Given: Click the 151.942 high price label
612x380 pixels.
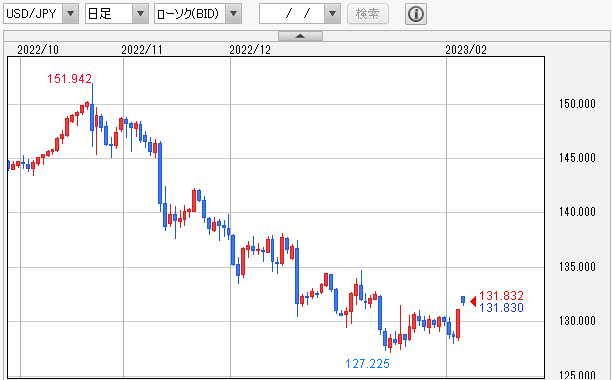Looking at the screenshot, I should (69, 79).
